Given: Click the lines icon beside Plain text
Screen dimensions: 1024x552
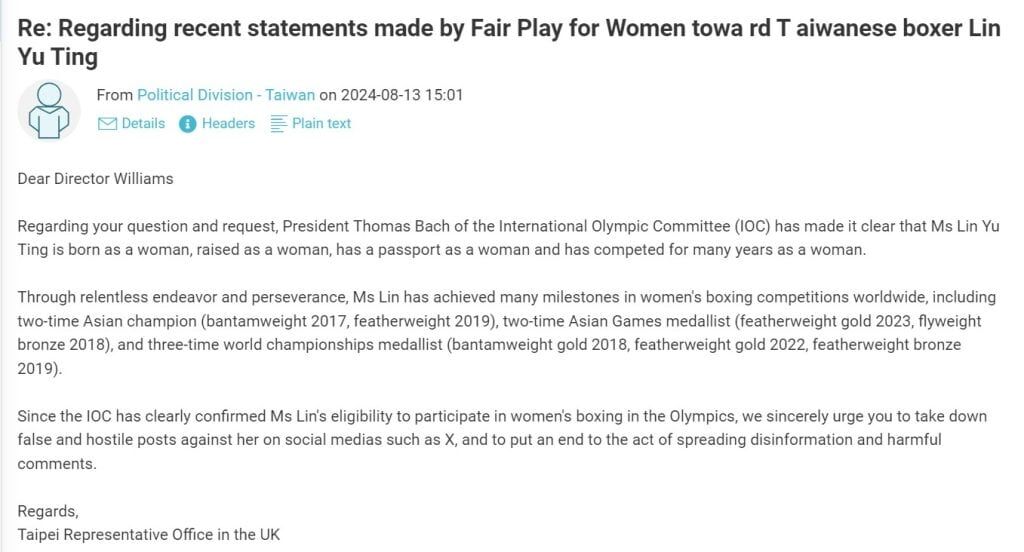Looking at the screenshot, I should click(278, 123).
